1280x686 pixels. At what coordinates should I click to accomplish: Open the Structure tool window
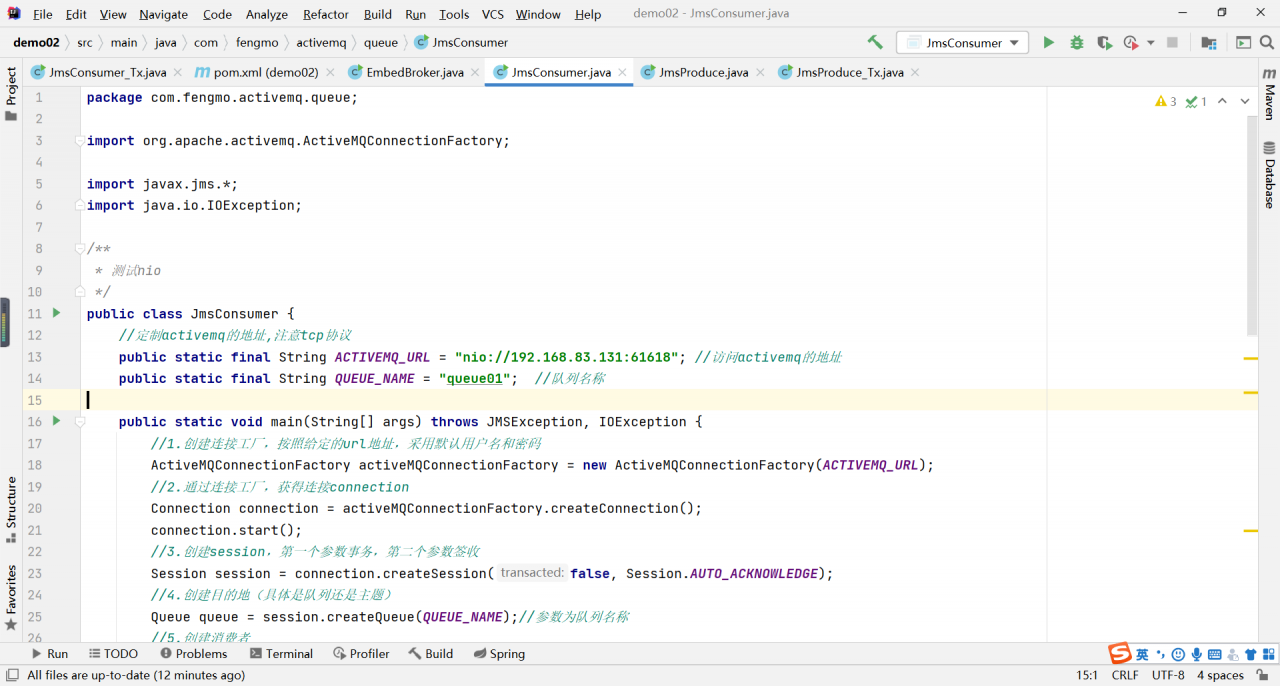coord(11,510)
